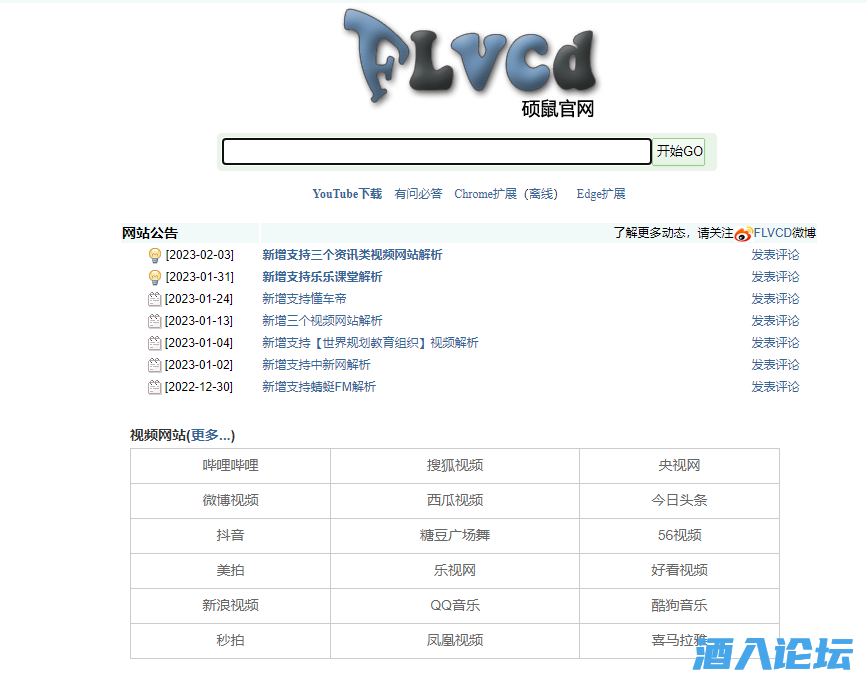This screenshot has width=867, height=696.
Task: Open the FLVCD微博 link
Action: coord(785,233)
